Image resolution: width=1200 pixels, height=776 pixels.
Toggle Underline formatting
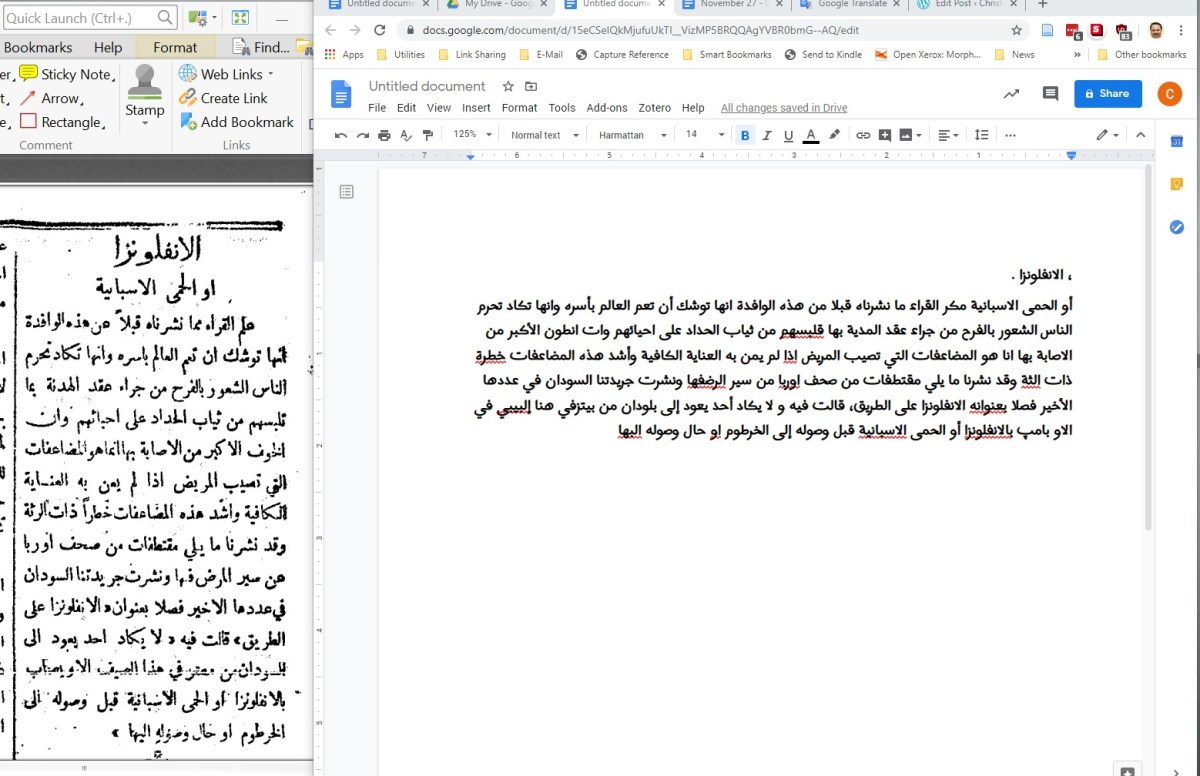pos(788,133)
